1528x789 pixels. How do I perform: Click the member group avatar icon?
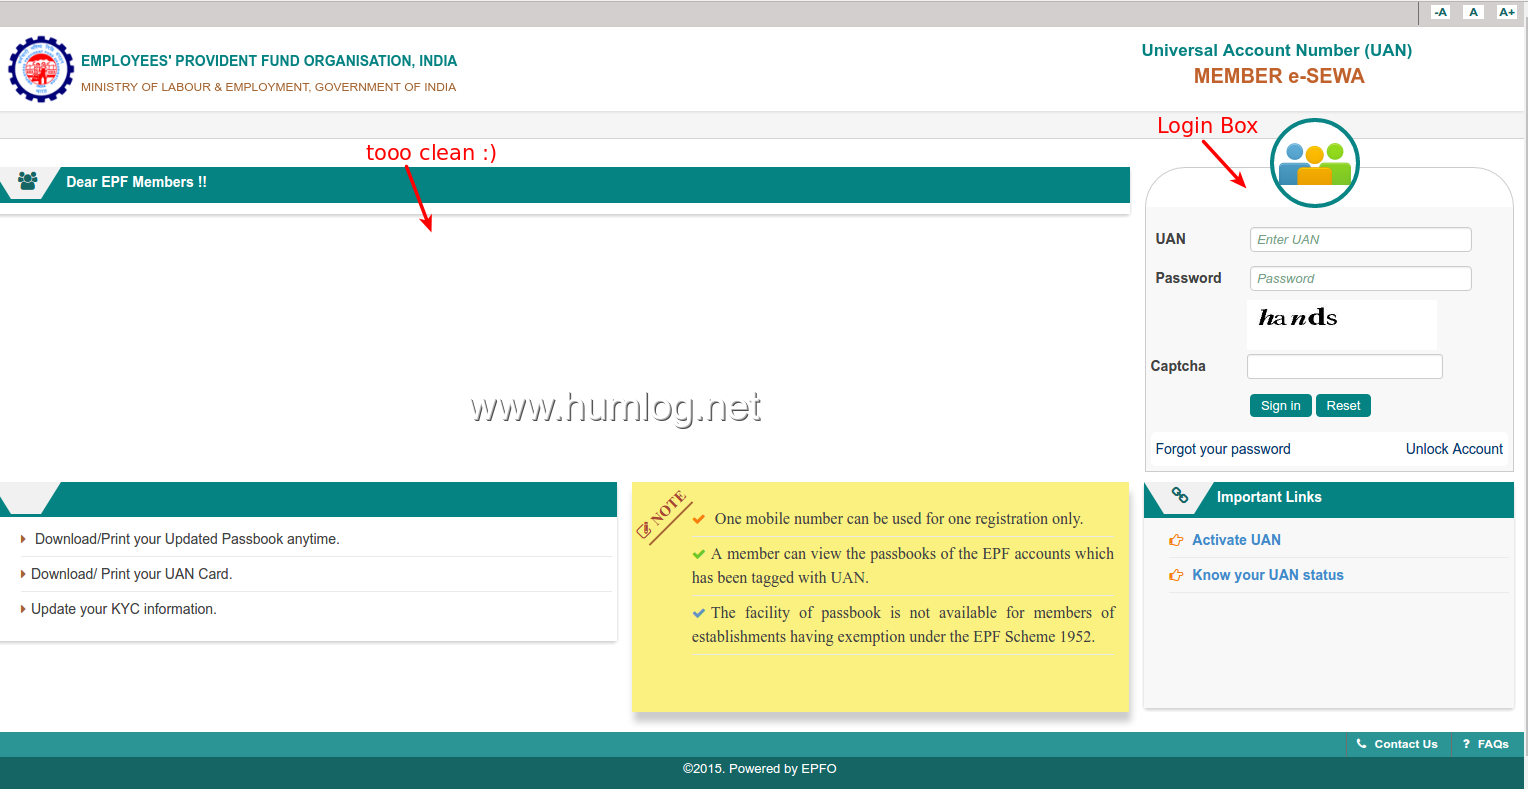coord(1314,163)
